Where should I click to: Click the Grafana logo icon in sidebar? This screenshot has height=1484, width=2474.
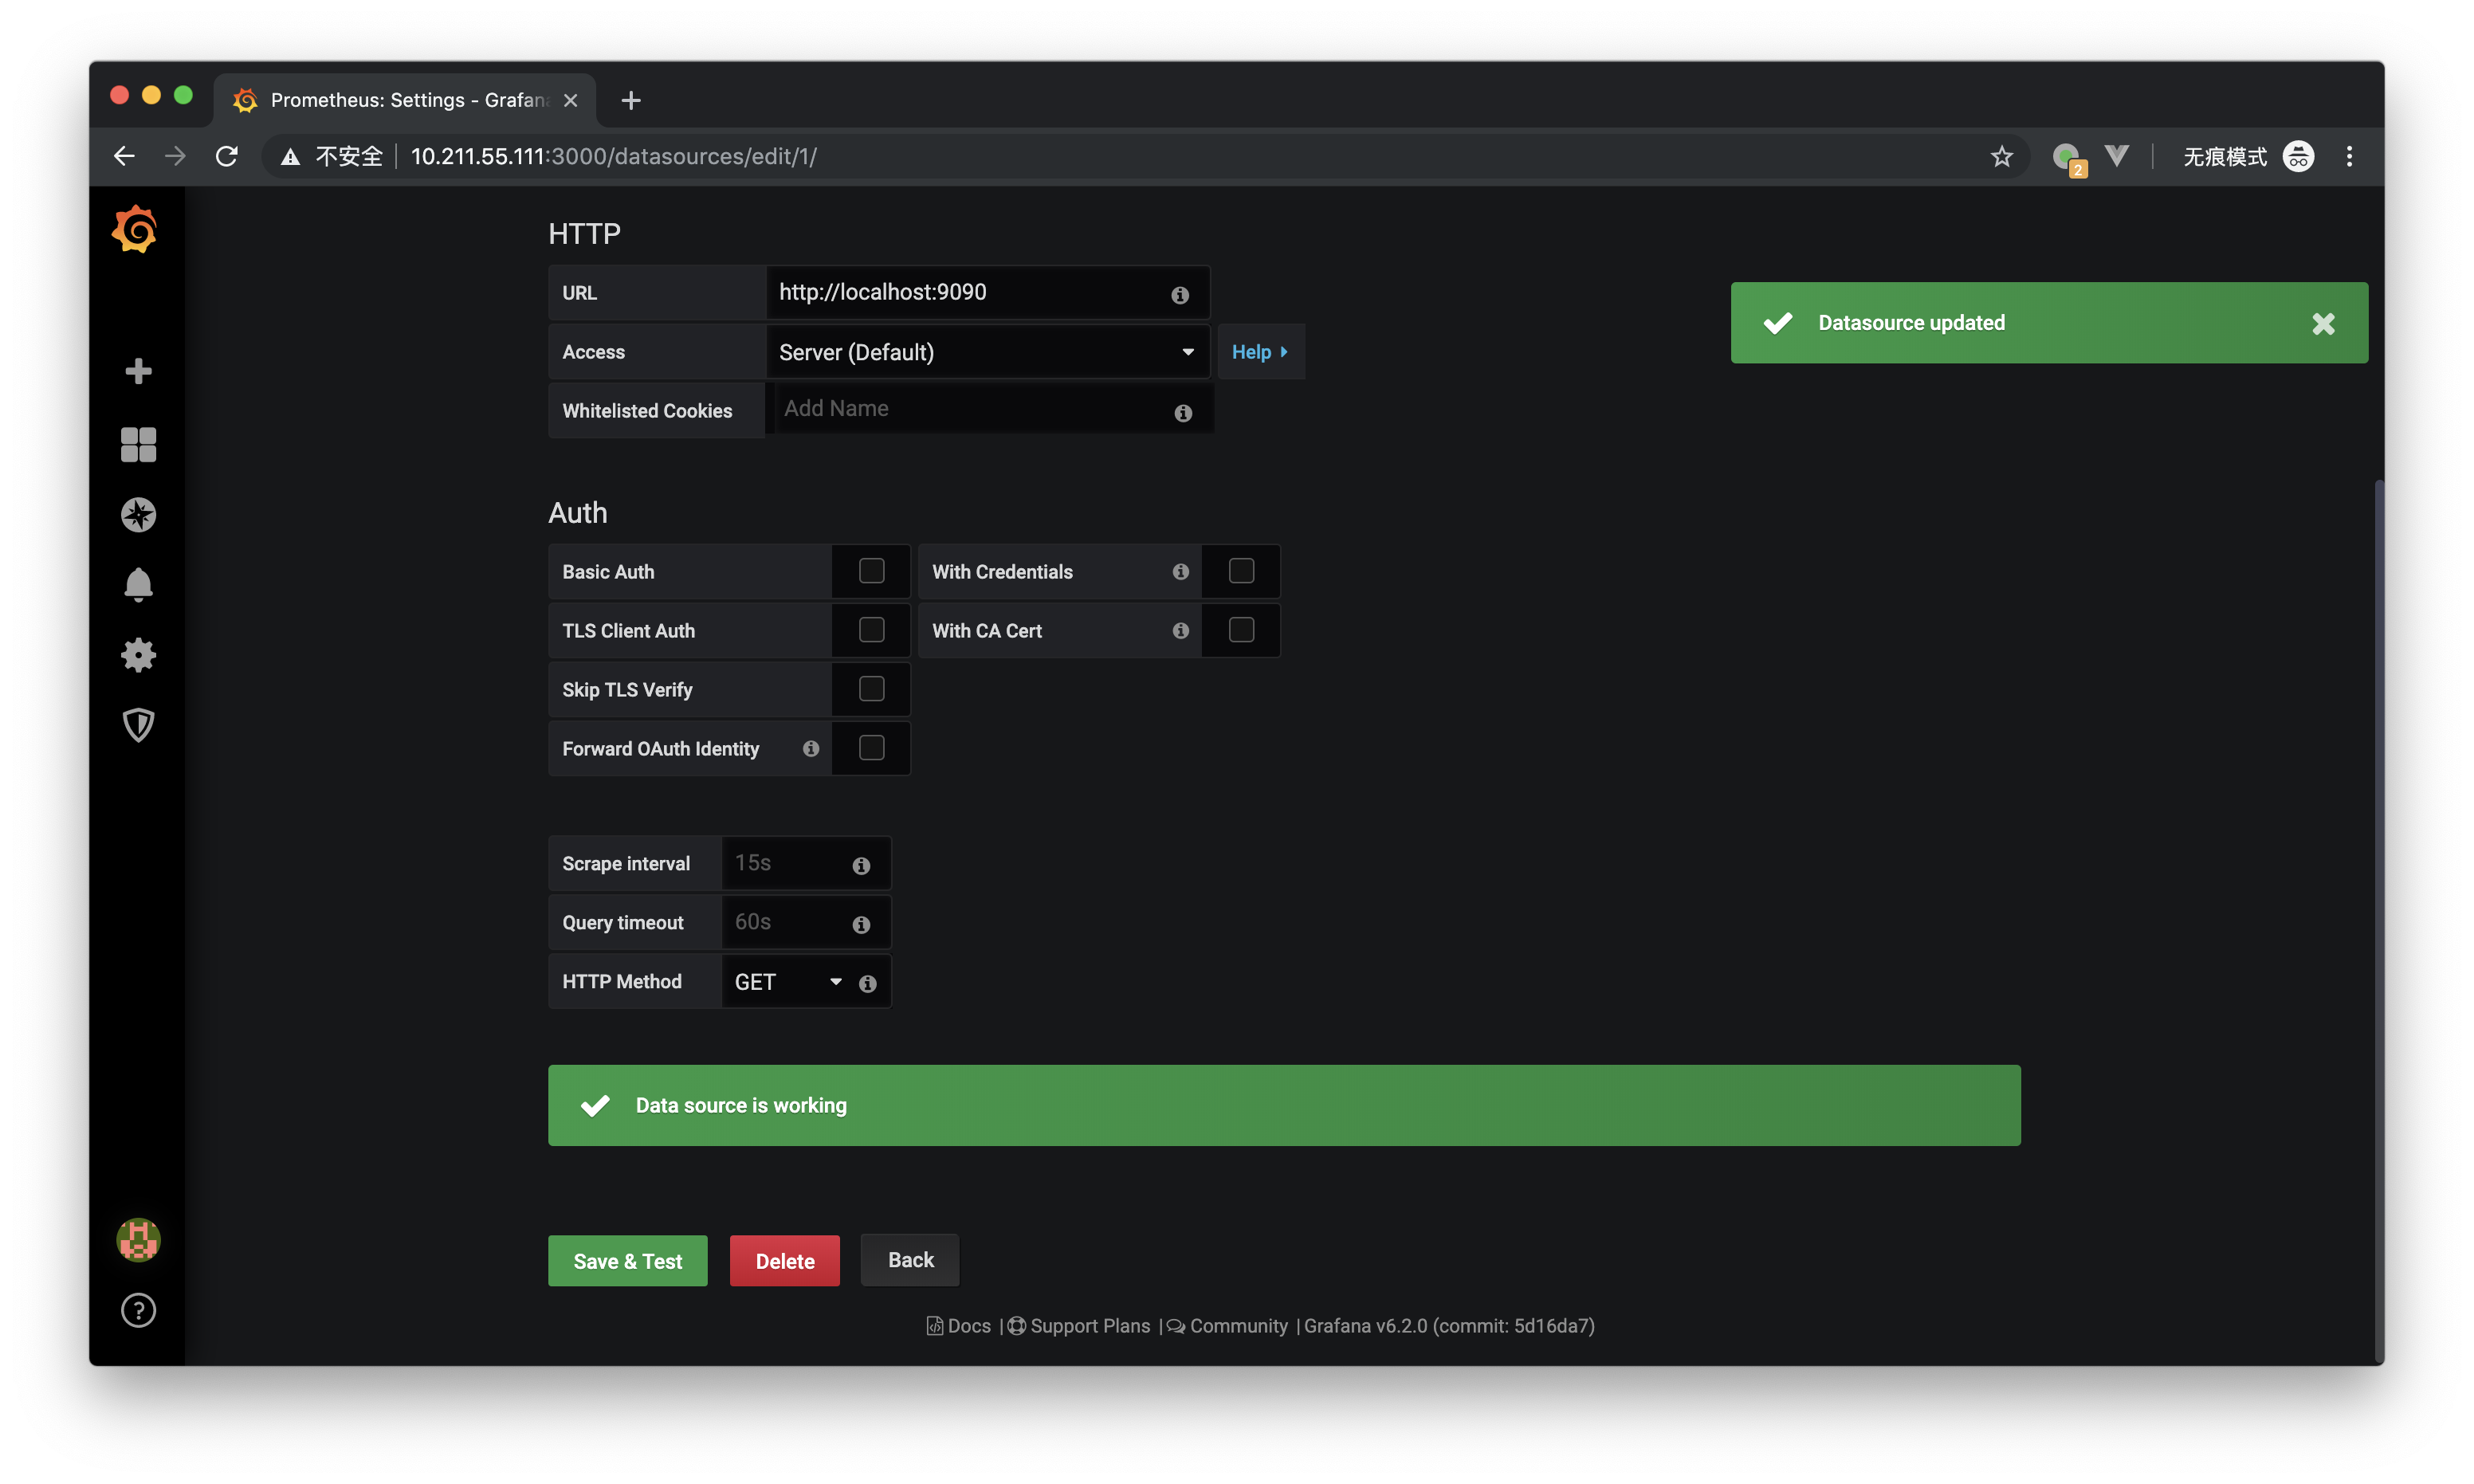coord(136,231)
